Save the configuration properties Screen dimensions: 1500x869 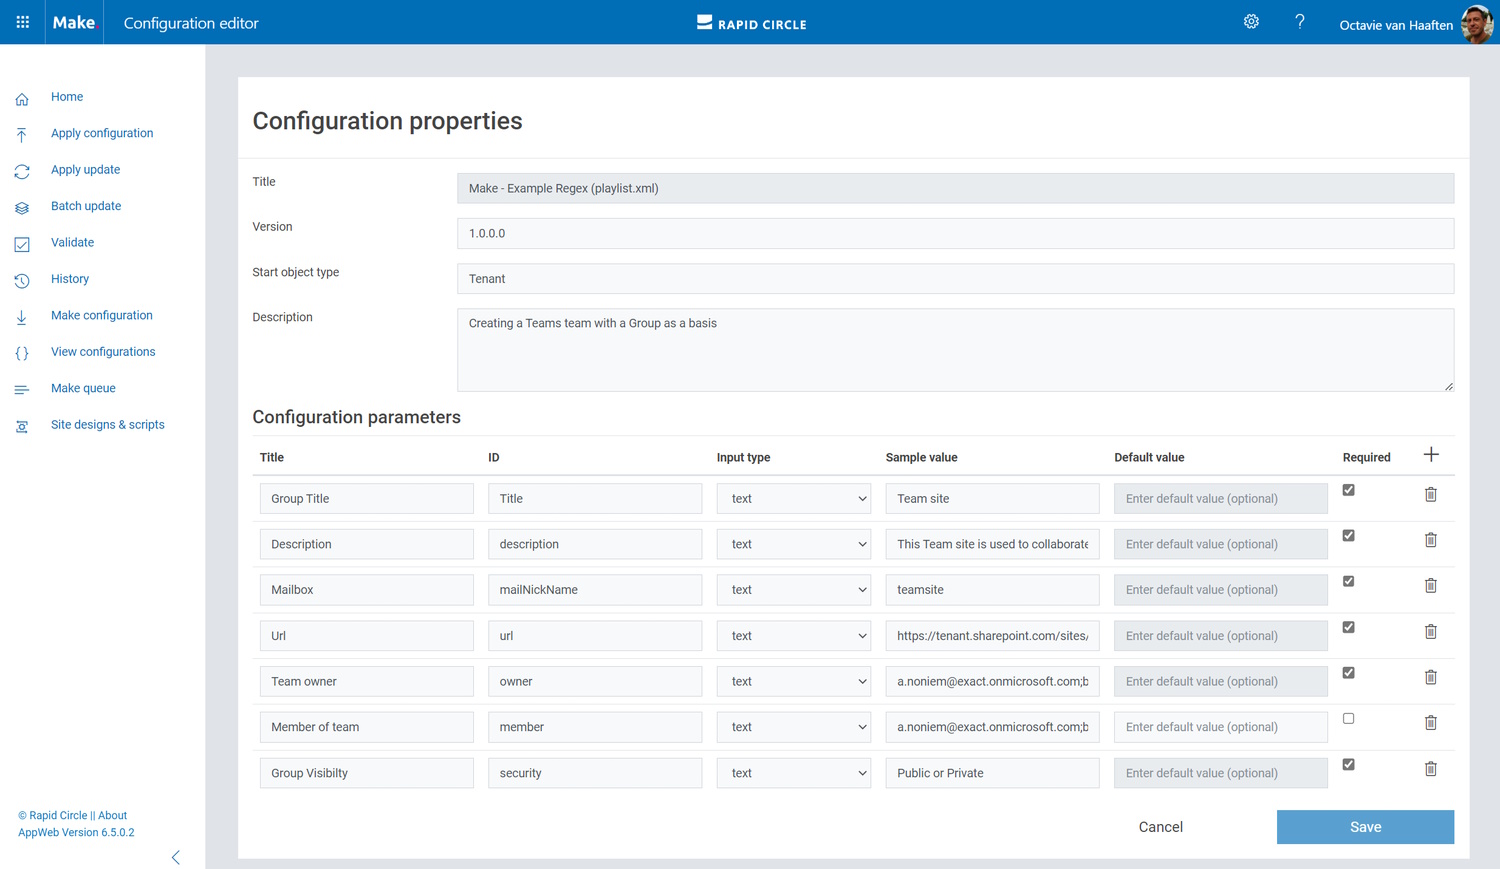pyautogui.click(x=1365, y=827)
